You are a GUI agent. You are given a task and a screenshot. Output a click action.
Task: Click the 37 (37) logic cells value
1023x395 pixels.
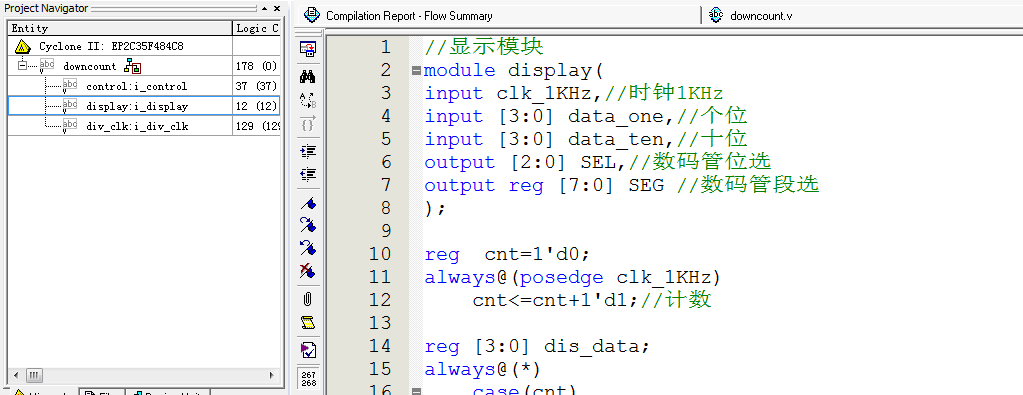(256, 86)
